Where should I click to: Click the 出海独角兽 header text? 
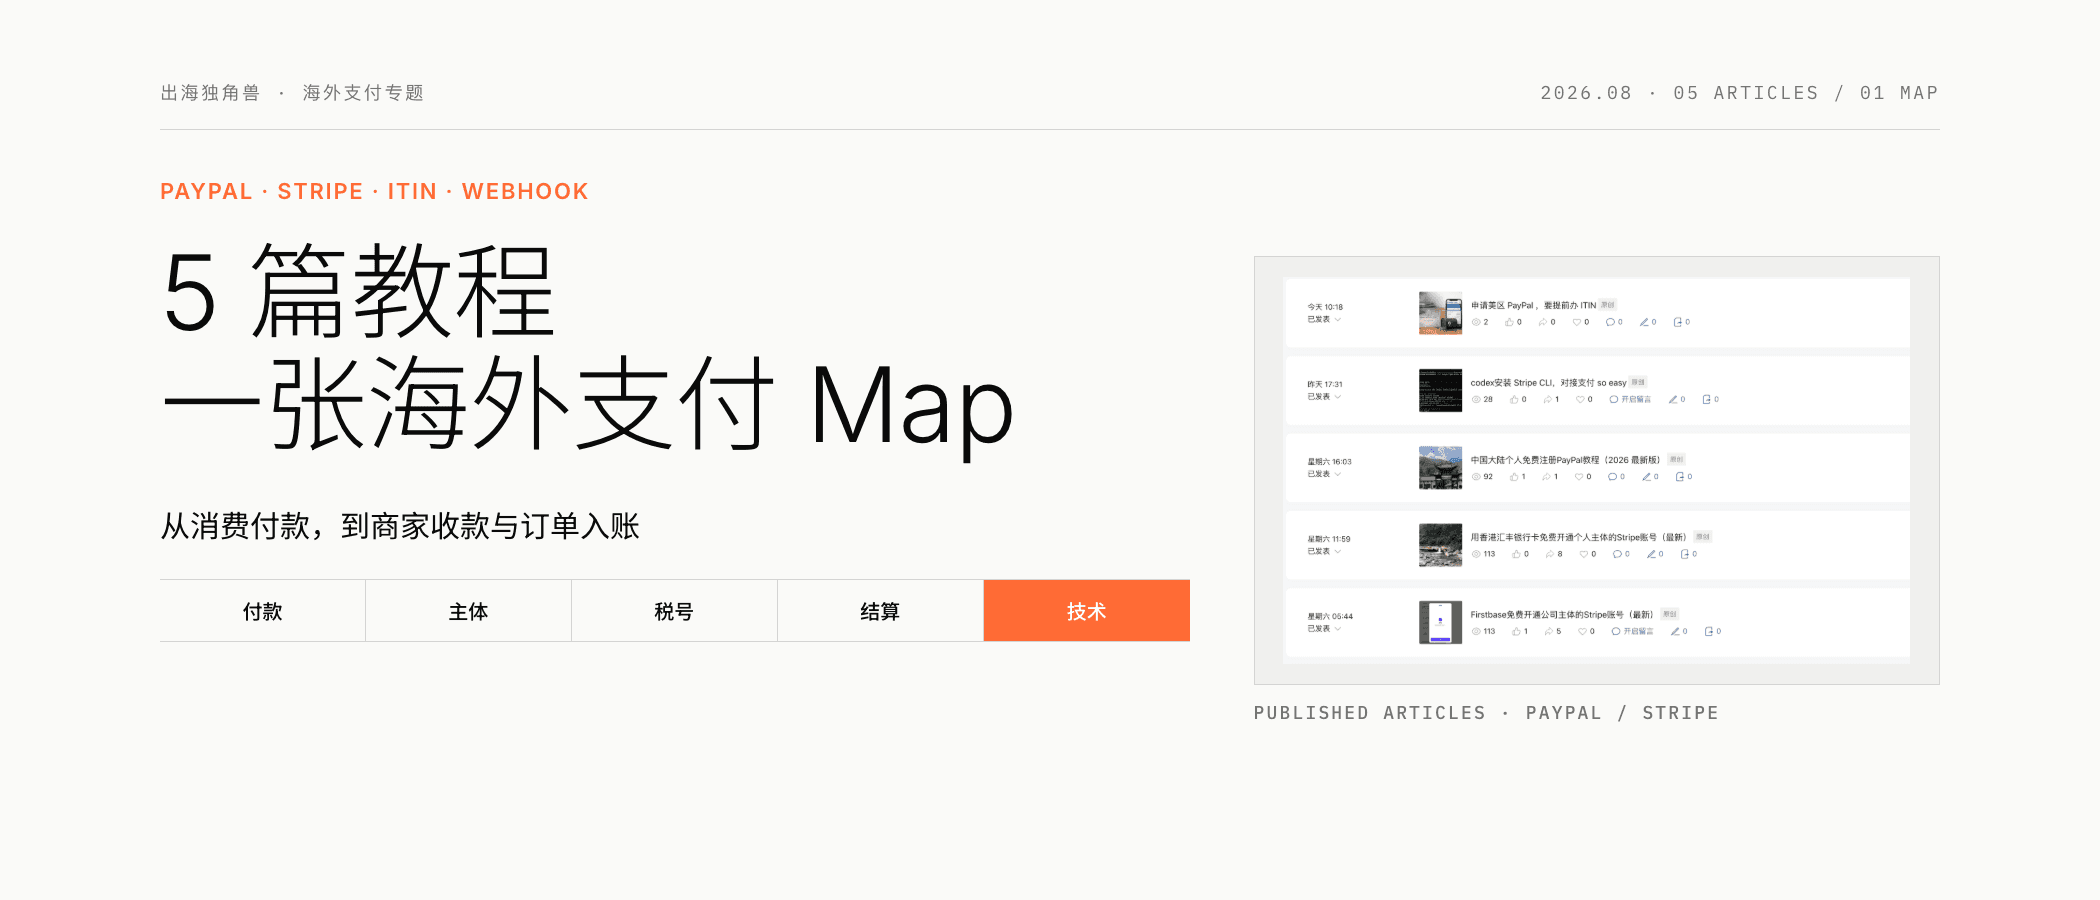[x=210, y=93]
